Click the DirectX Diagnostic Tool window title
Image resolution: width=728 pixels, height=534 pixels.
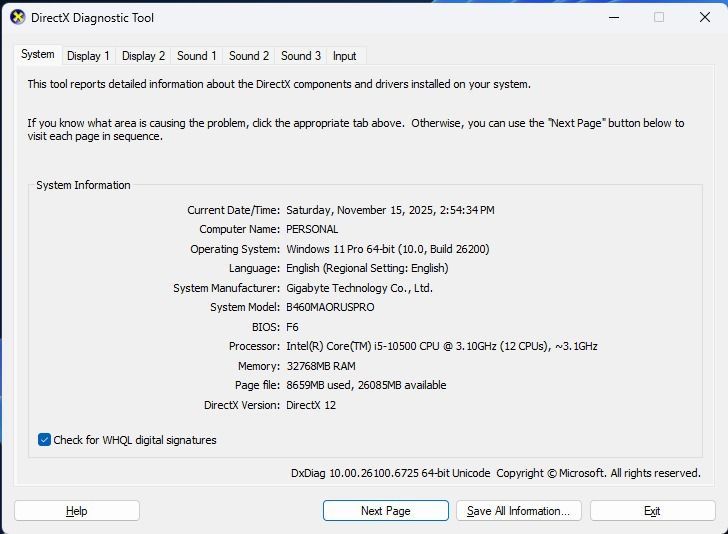(x=92, y=18)
